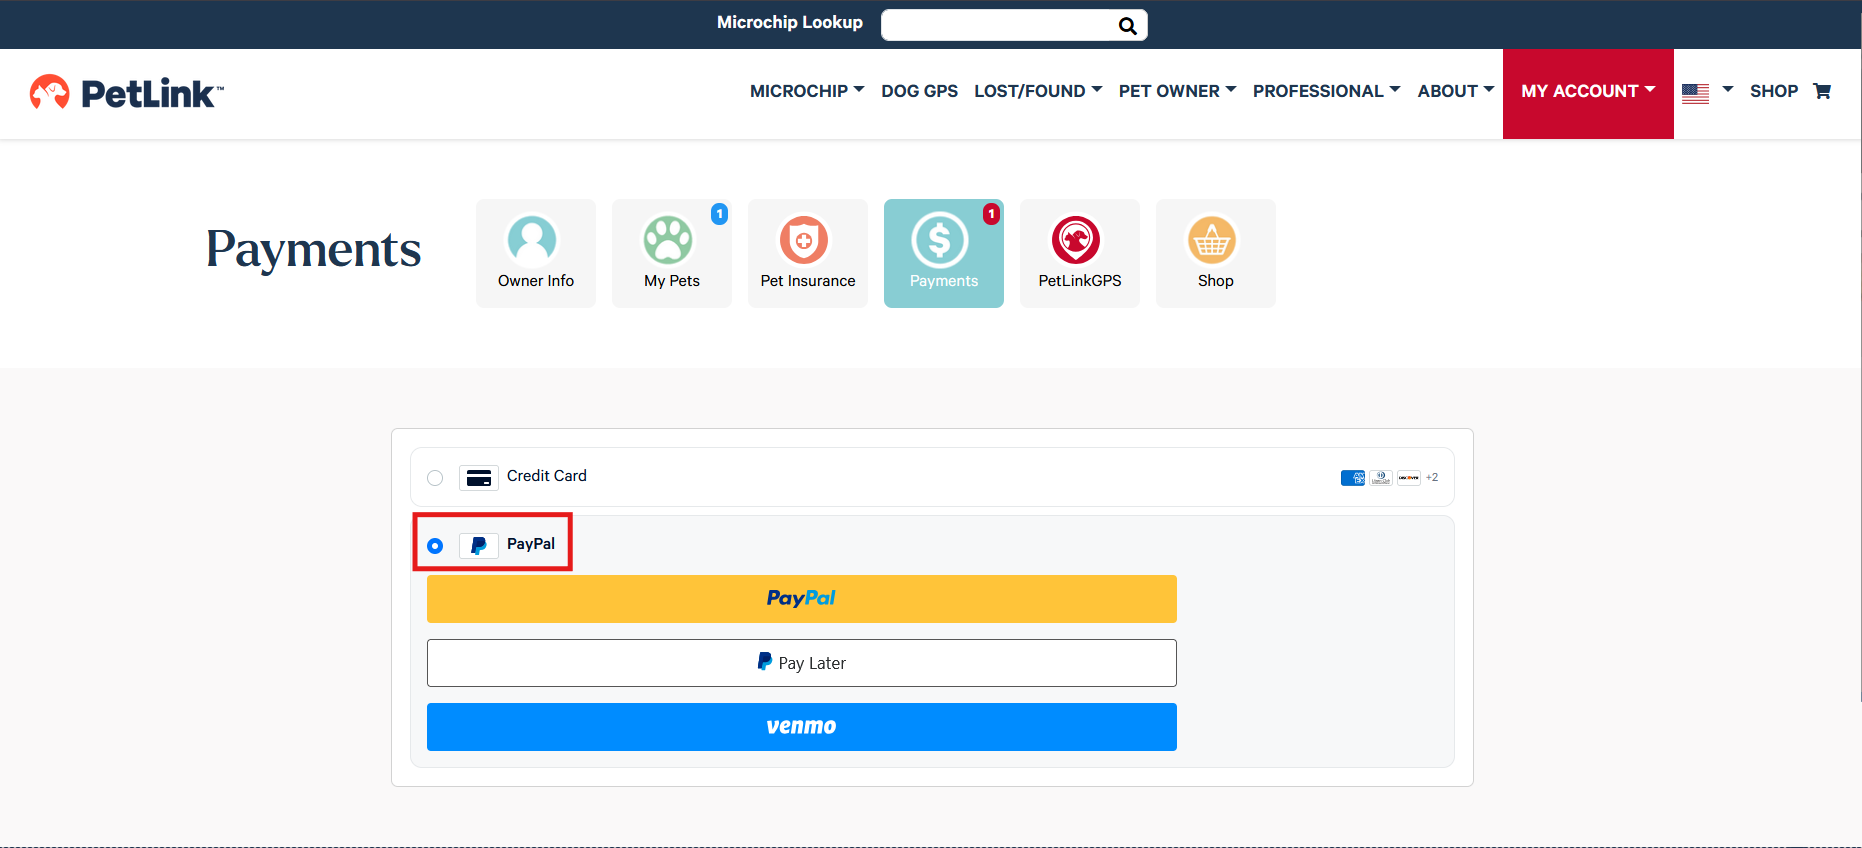Click the Payments page heading

pyautogui.click(x=313, y=249)
